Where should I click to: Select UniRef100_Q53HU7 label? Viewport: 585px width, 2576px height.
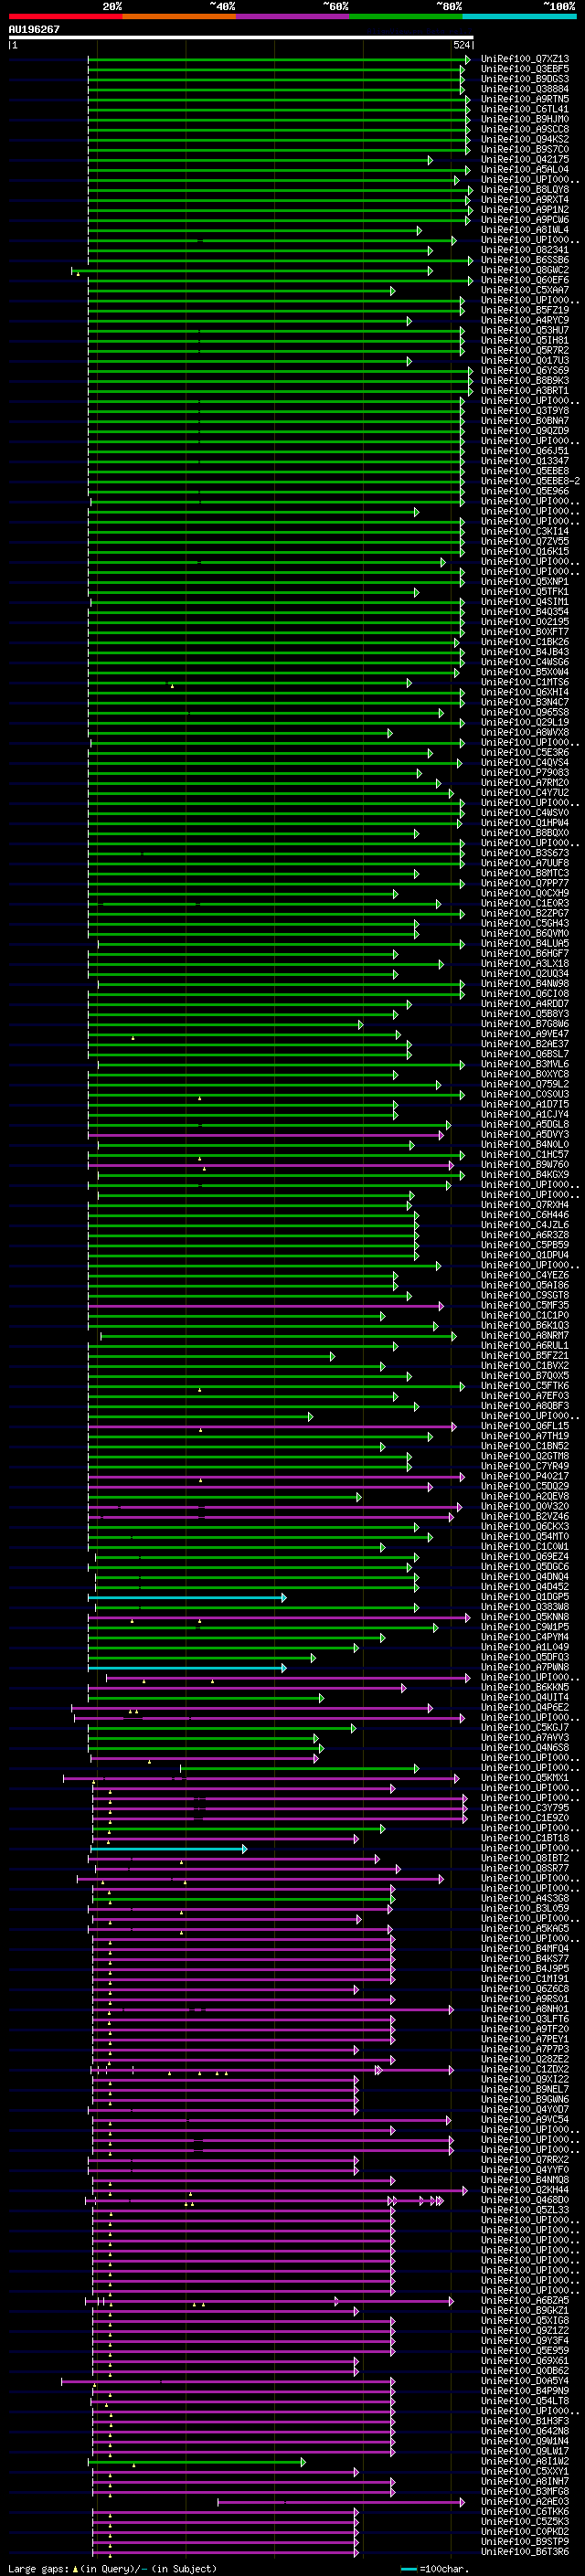pyautogui.click(x=525, y=330)
